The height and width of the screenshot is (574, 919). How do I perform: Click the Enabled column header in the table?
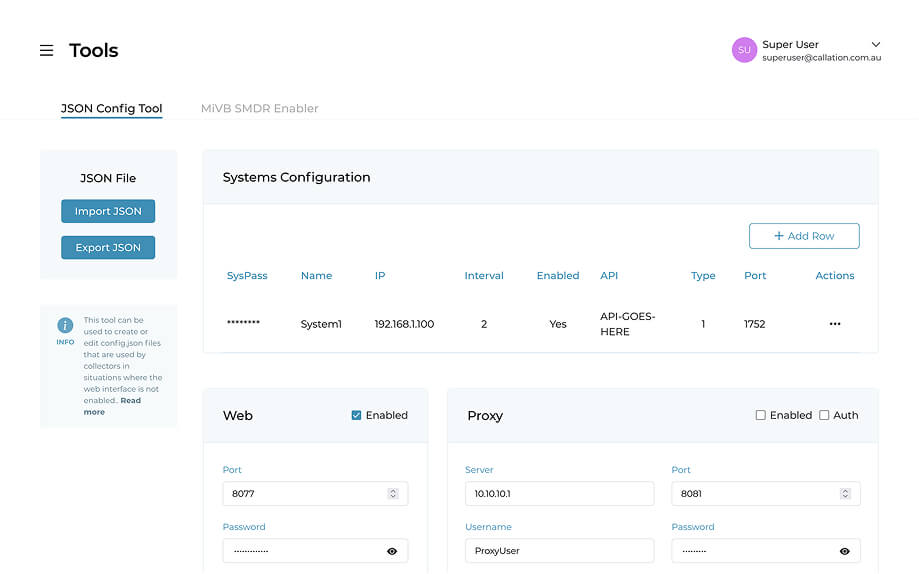558,276
